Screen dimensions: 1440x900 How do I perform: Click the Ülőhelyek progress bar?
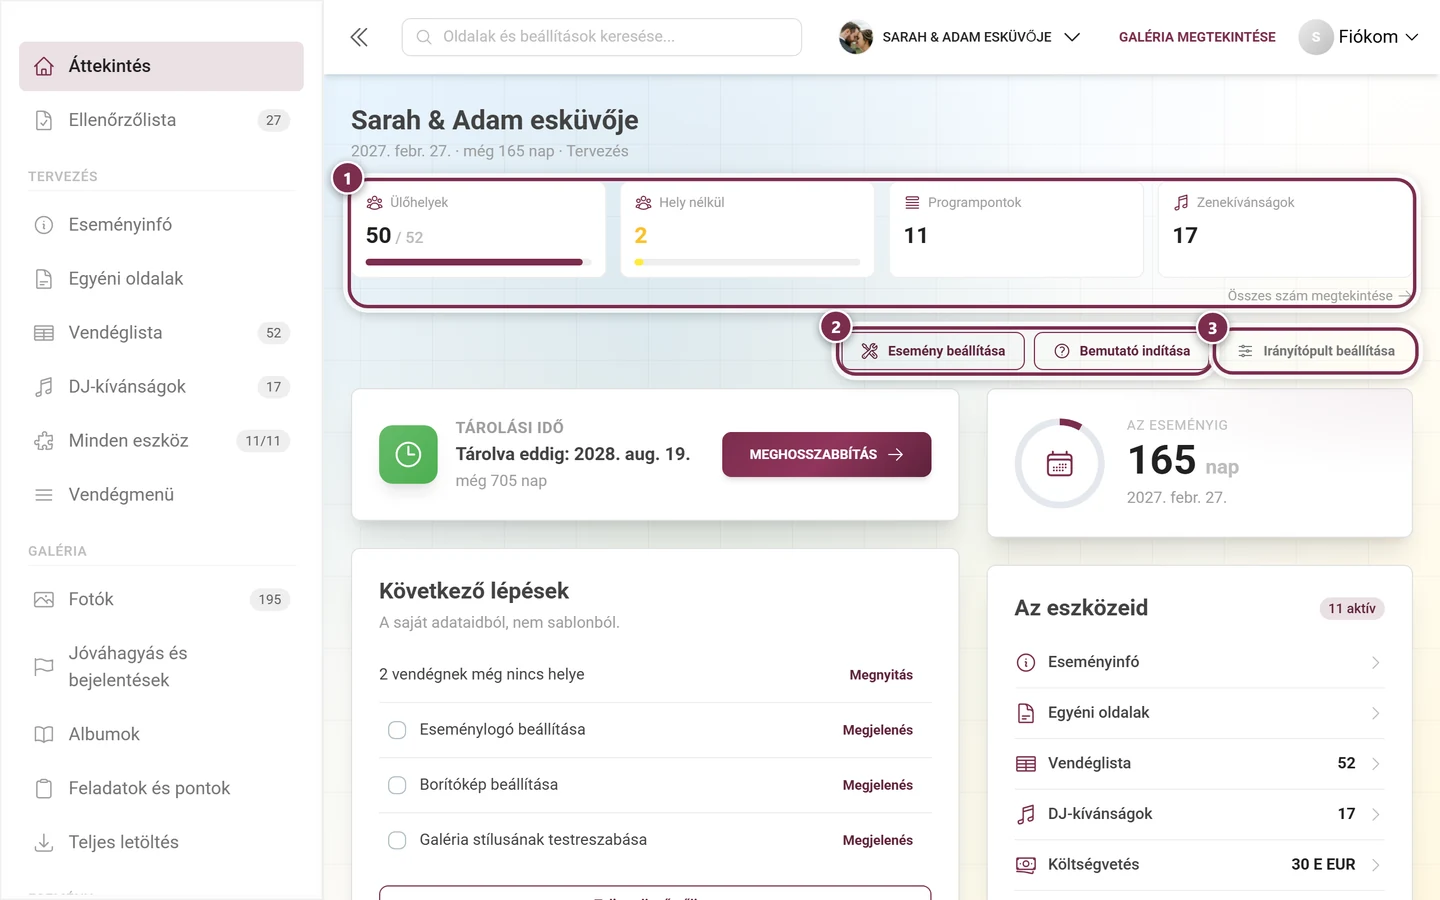(x=479, y=262)
